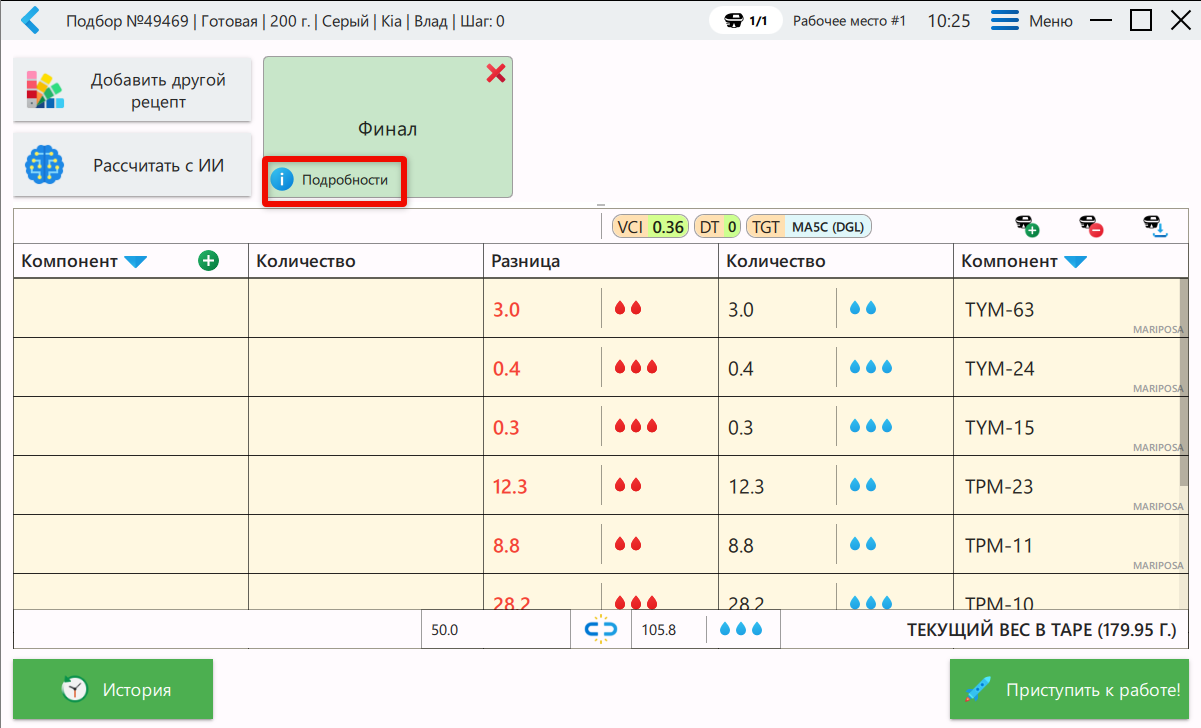
Task: Click the black 8.8 quantity value
Action: pyautogui.click(x=741, y=546)
